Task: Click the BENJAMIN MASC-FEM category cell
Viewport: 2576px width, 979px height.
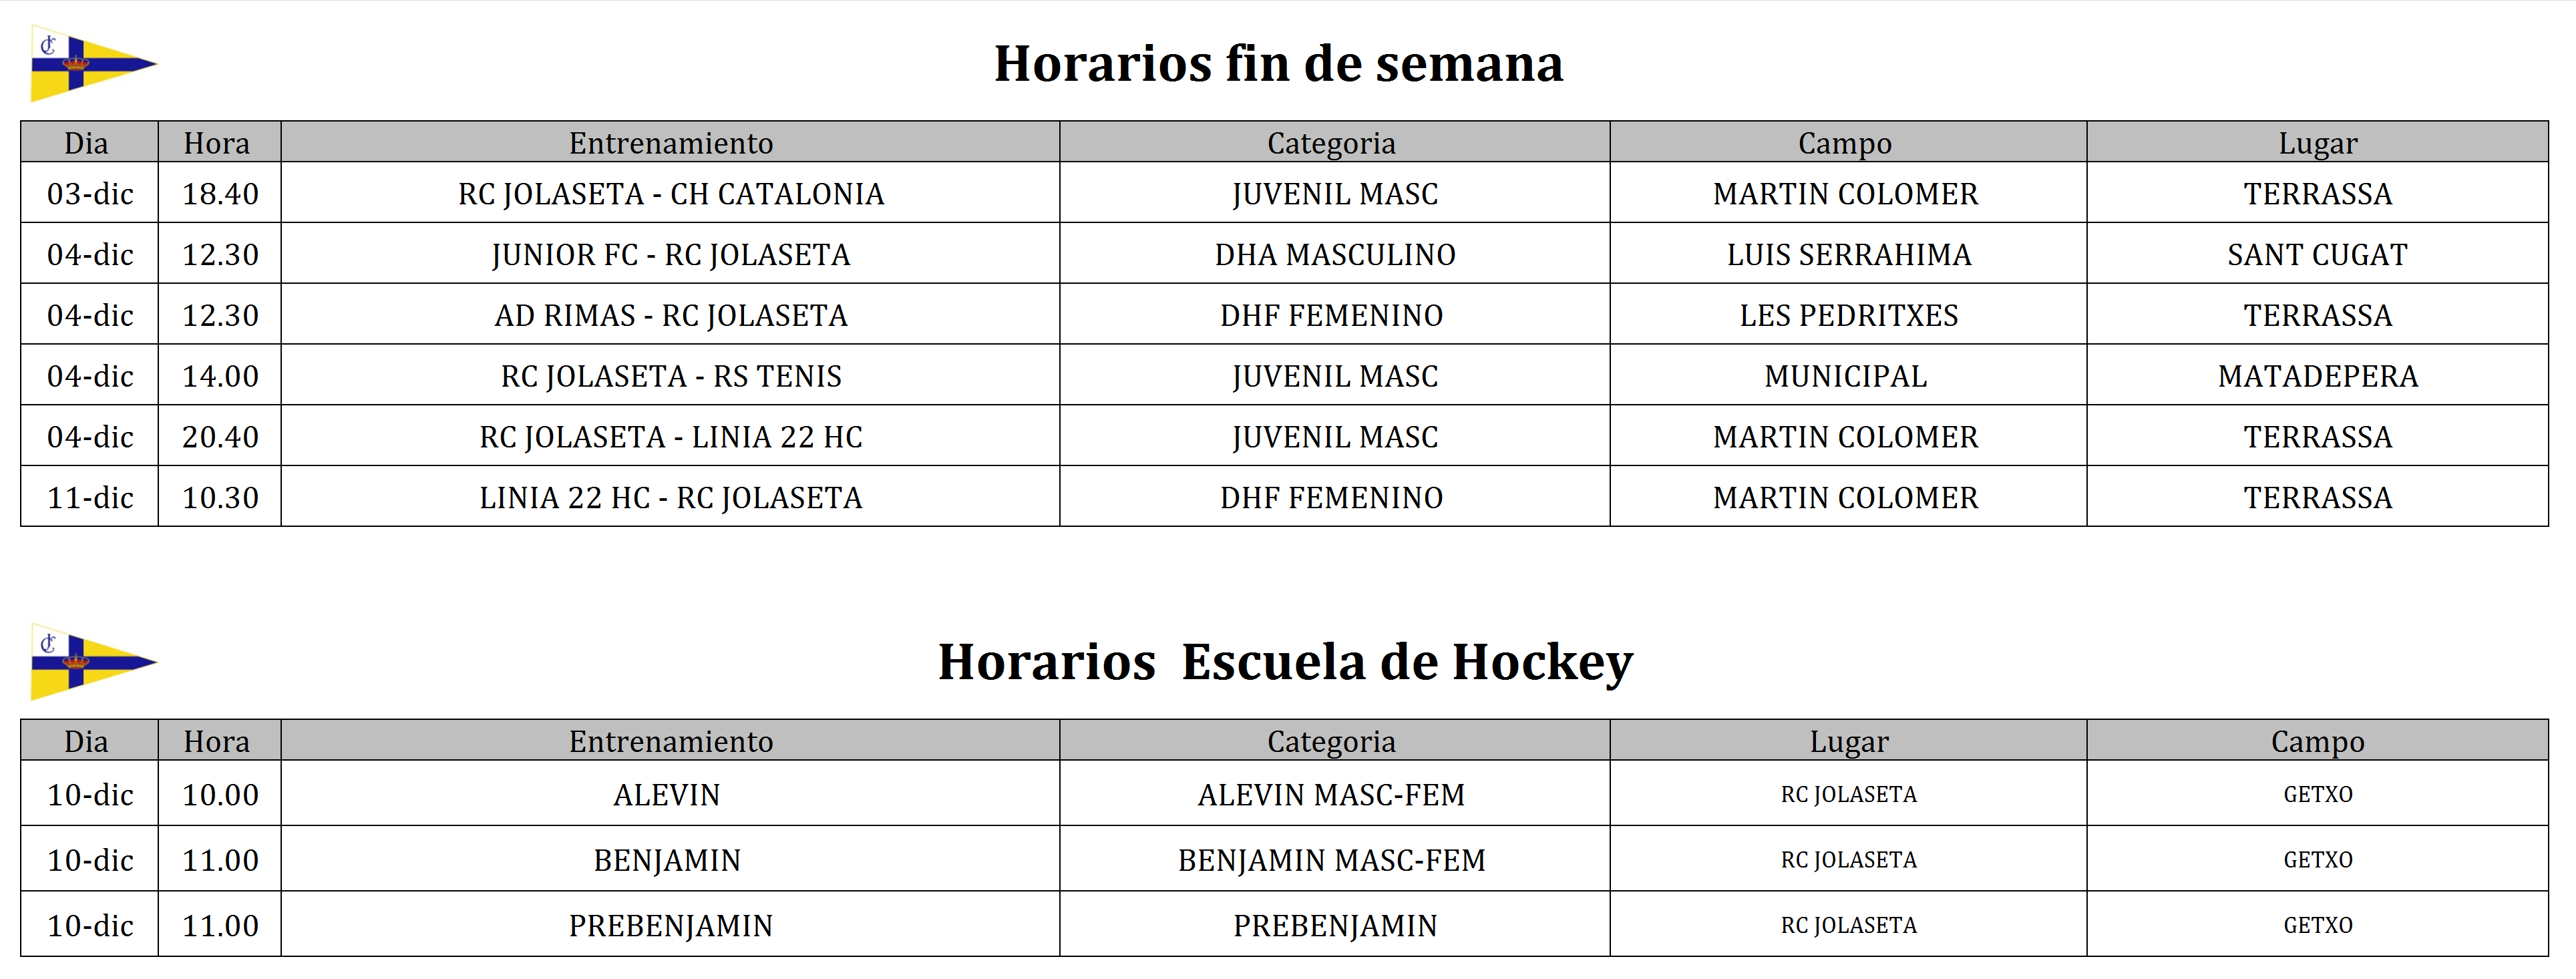Action: (x=1331, y=860)
